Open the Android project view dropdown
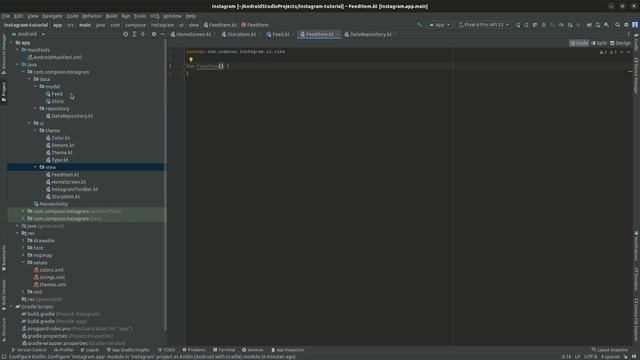Image resolution: width=640 pixels, height=360 pixels. tap(28, 34)
